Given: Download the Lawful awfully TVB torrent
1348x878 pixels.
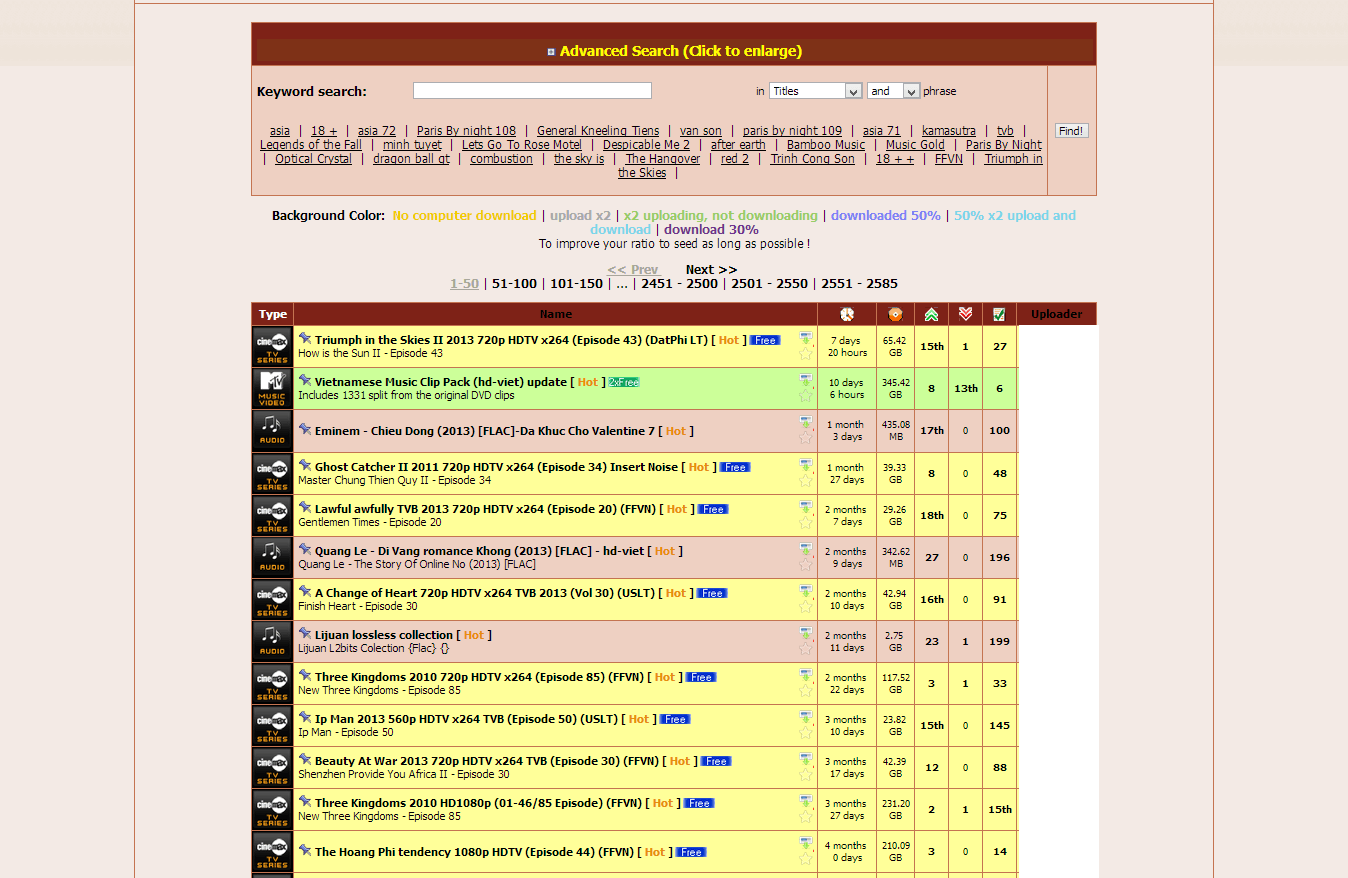Looking at the screenshot, I should tap(806, 506).
